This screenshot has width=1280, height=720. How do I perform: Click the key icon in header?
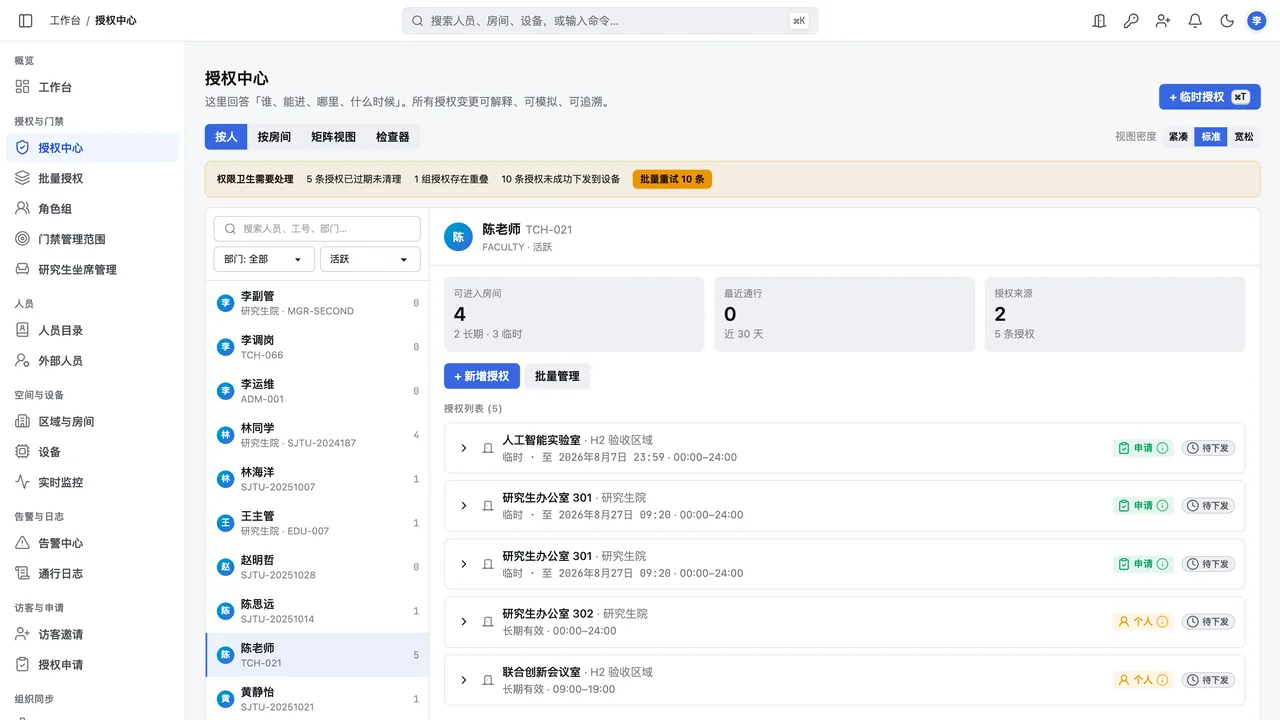click(1131, 20)
